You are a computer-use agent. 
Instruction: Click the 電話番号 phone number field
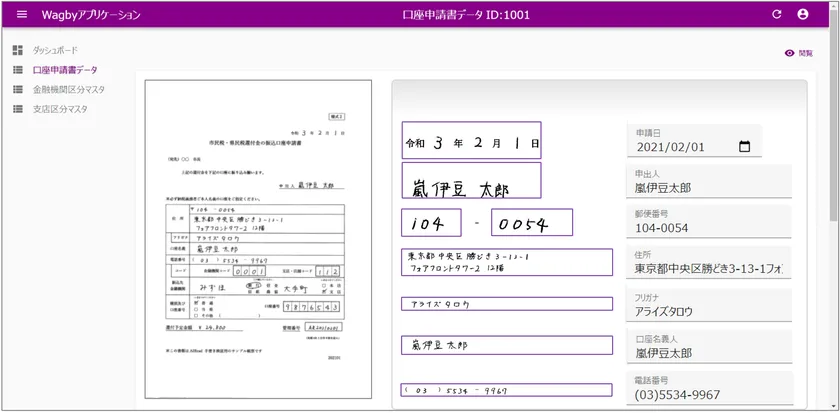tap(708, 394)
